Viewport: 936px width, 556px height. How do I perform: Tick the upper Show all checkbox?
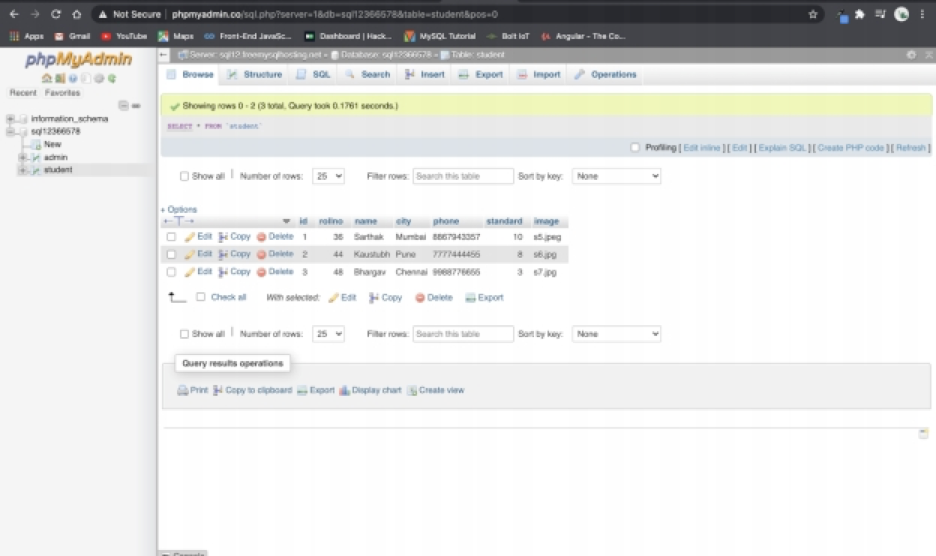pyautogui.click(x=184, y=176)
